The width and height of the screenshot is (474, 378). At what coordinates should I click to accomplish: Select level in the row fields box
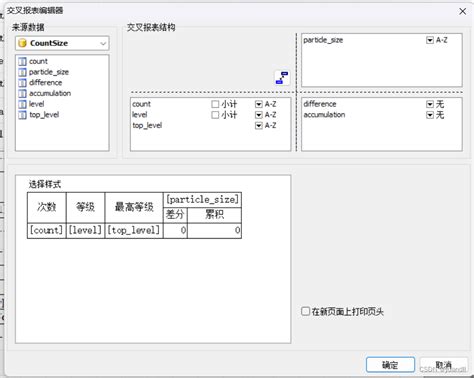coord(140,115)
